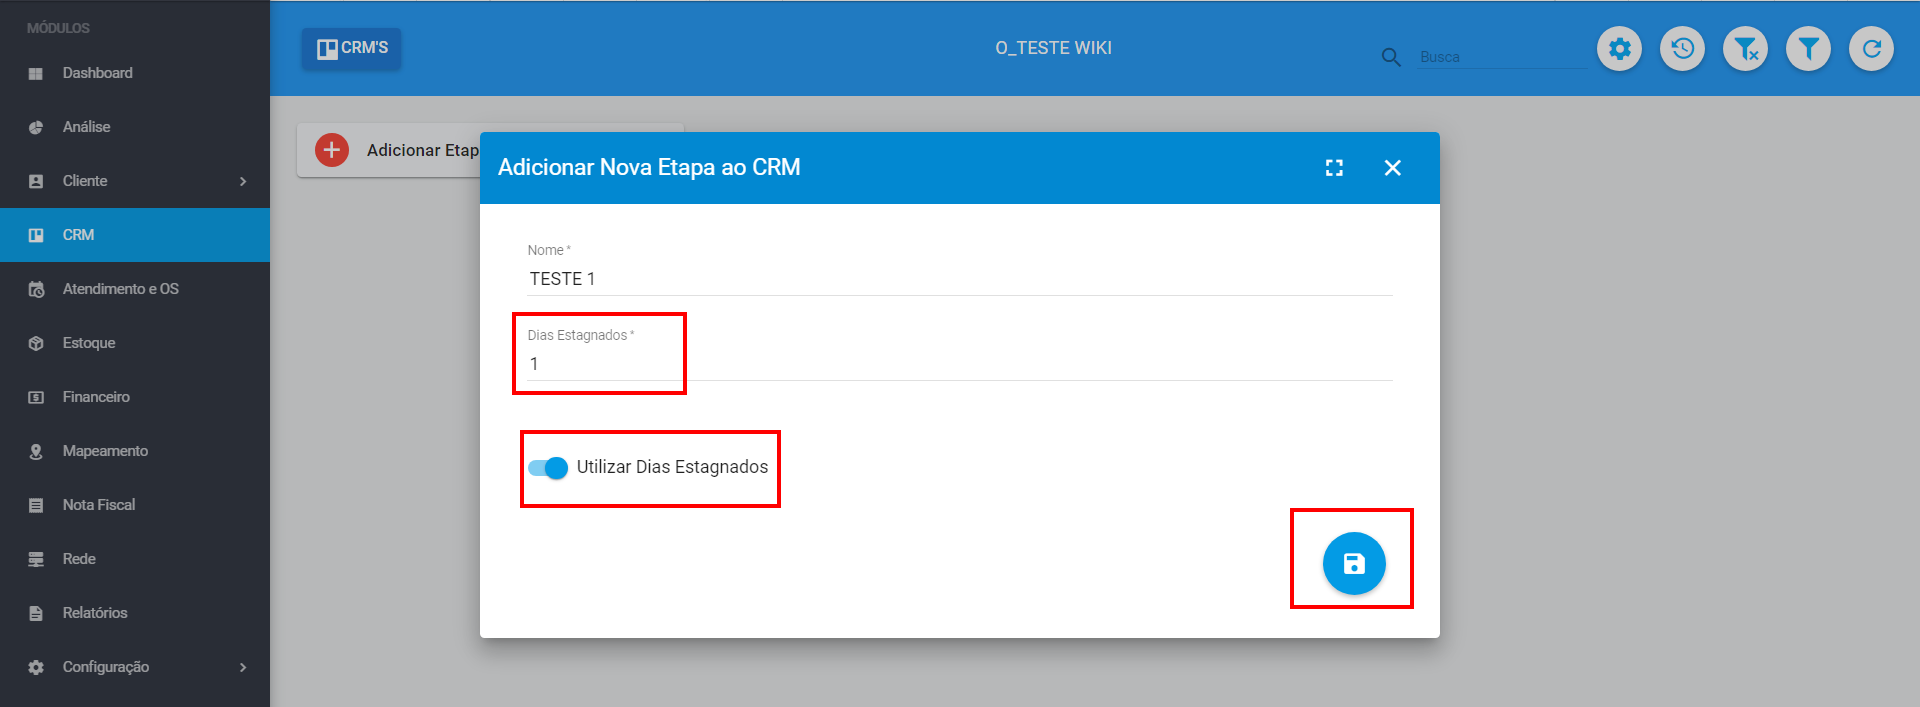
Task: Click the CRM'S button in header
Action: 352,48
